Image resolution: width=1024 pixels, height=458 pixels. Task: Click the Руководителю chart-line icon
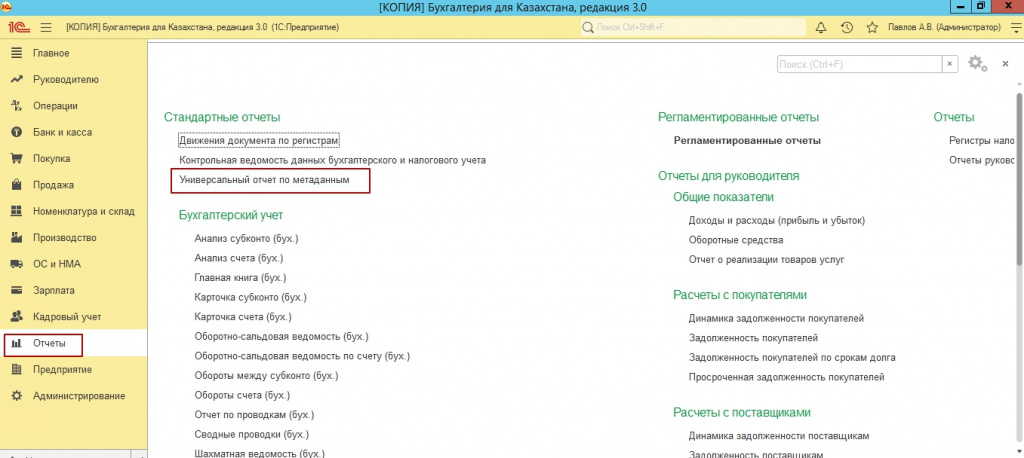coord(18,80)
